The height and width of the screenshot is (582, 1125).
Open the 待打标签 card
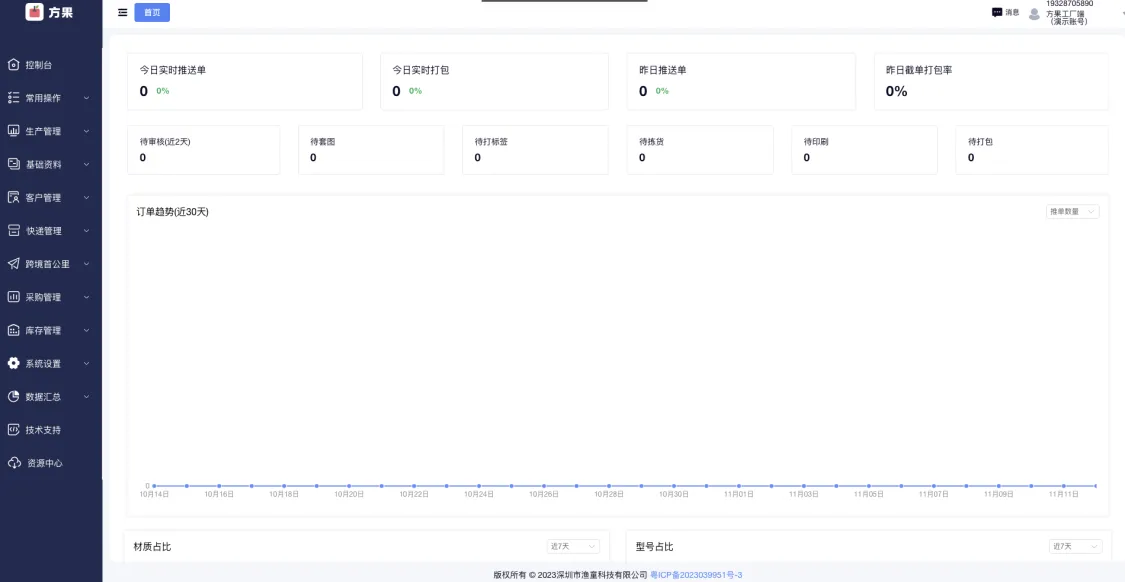[x=535, y=150]
